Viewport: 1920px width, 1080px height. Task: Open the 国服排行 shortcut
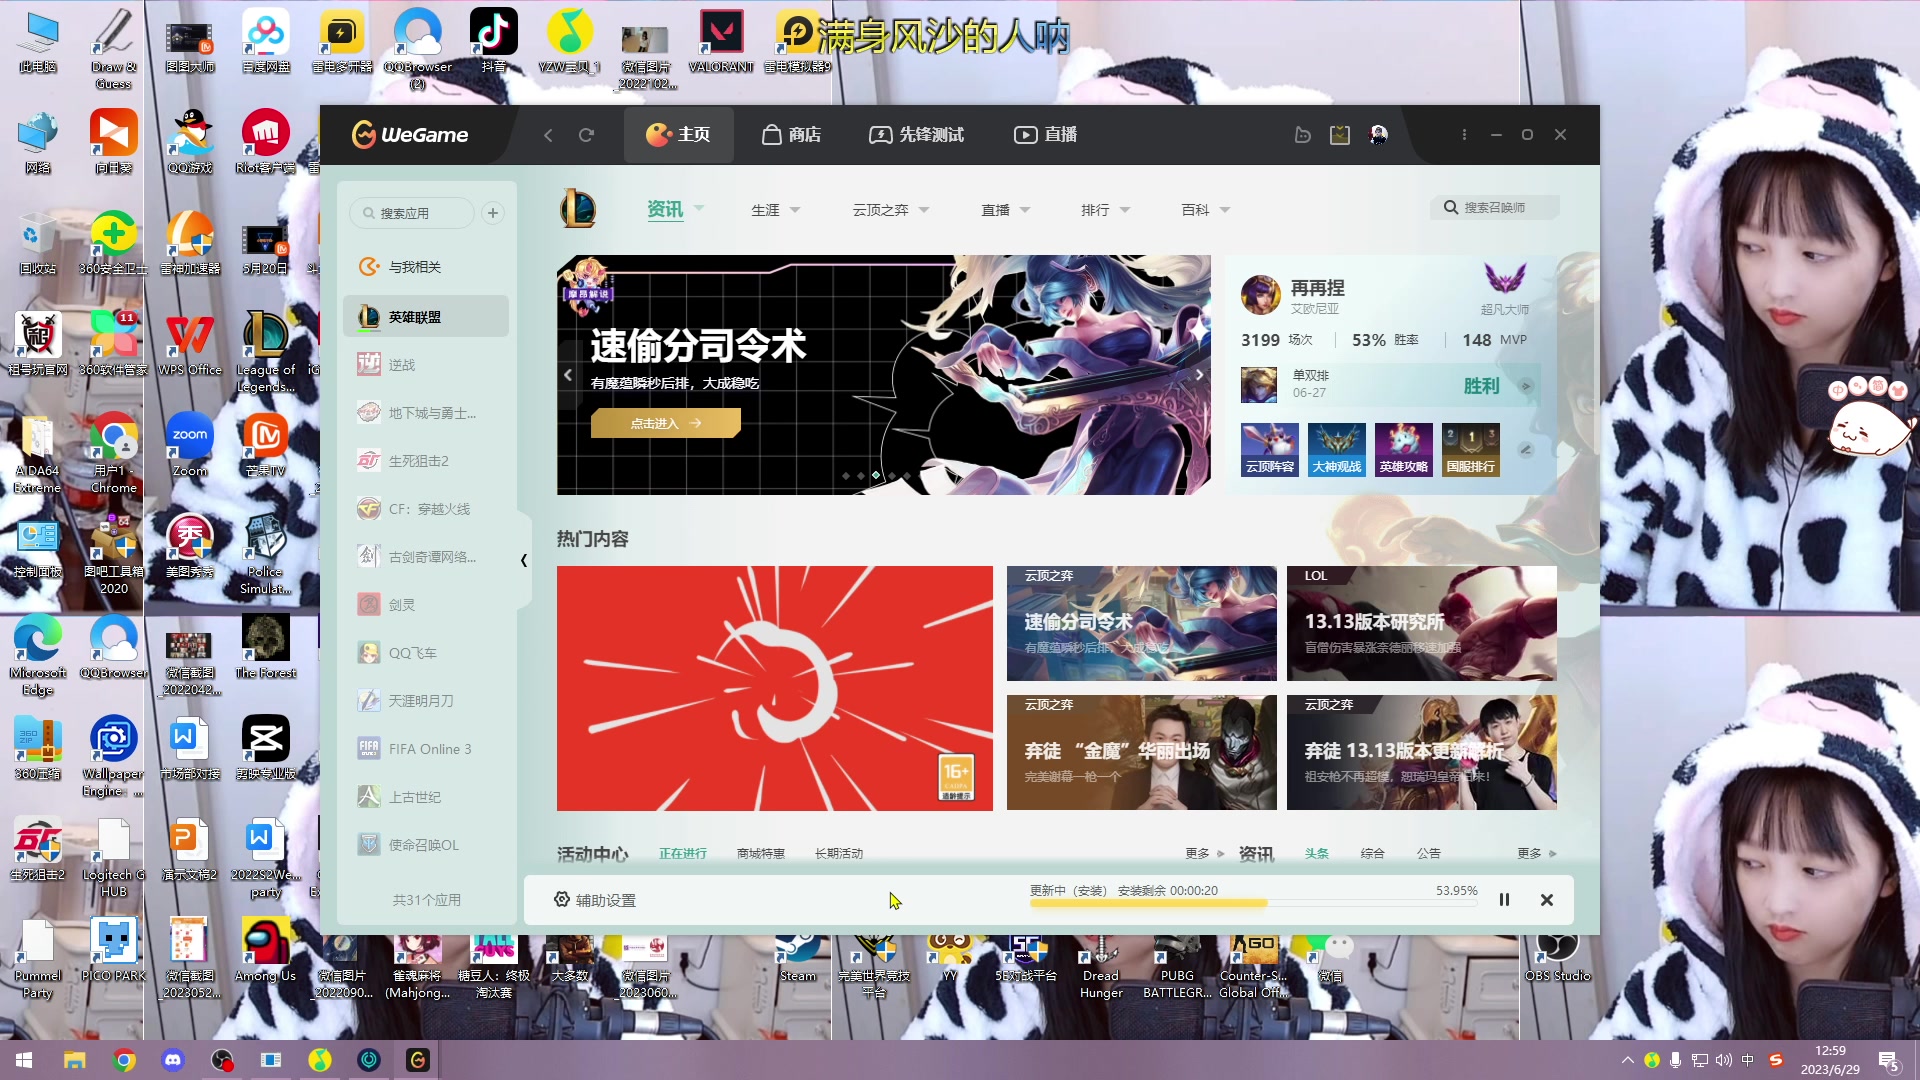[x=1470, y=449]
